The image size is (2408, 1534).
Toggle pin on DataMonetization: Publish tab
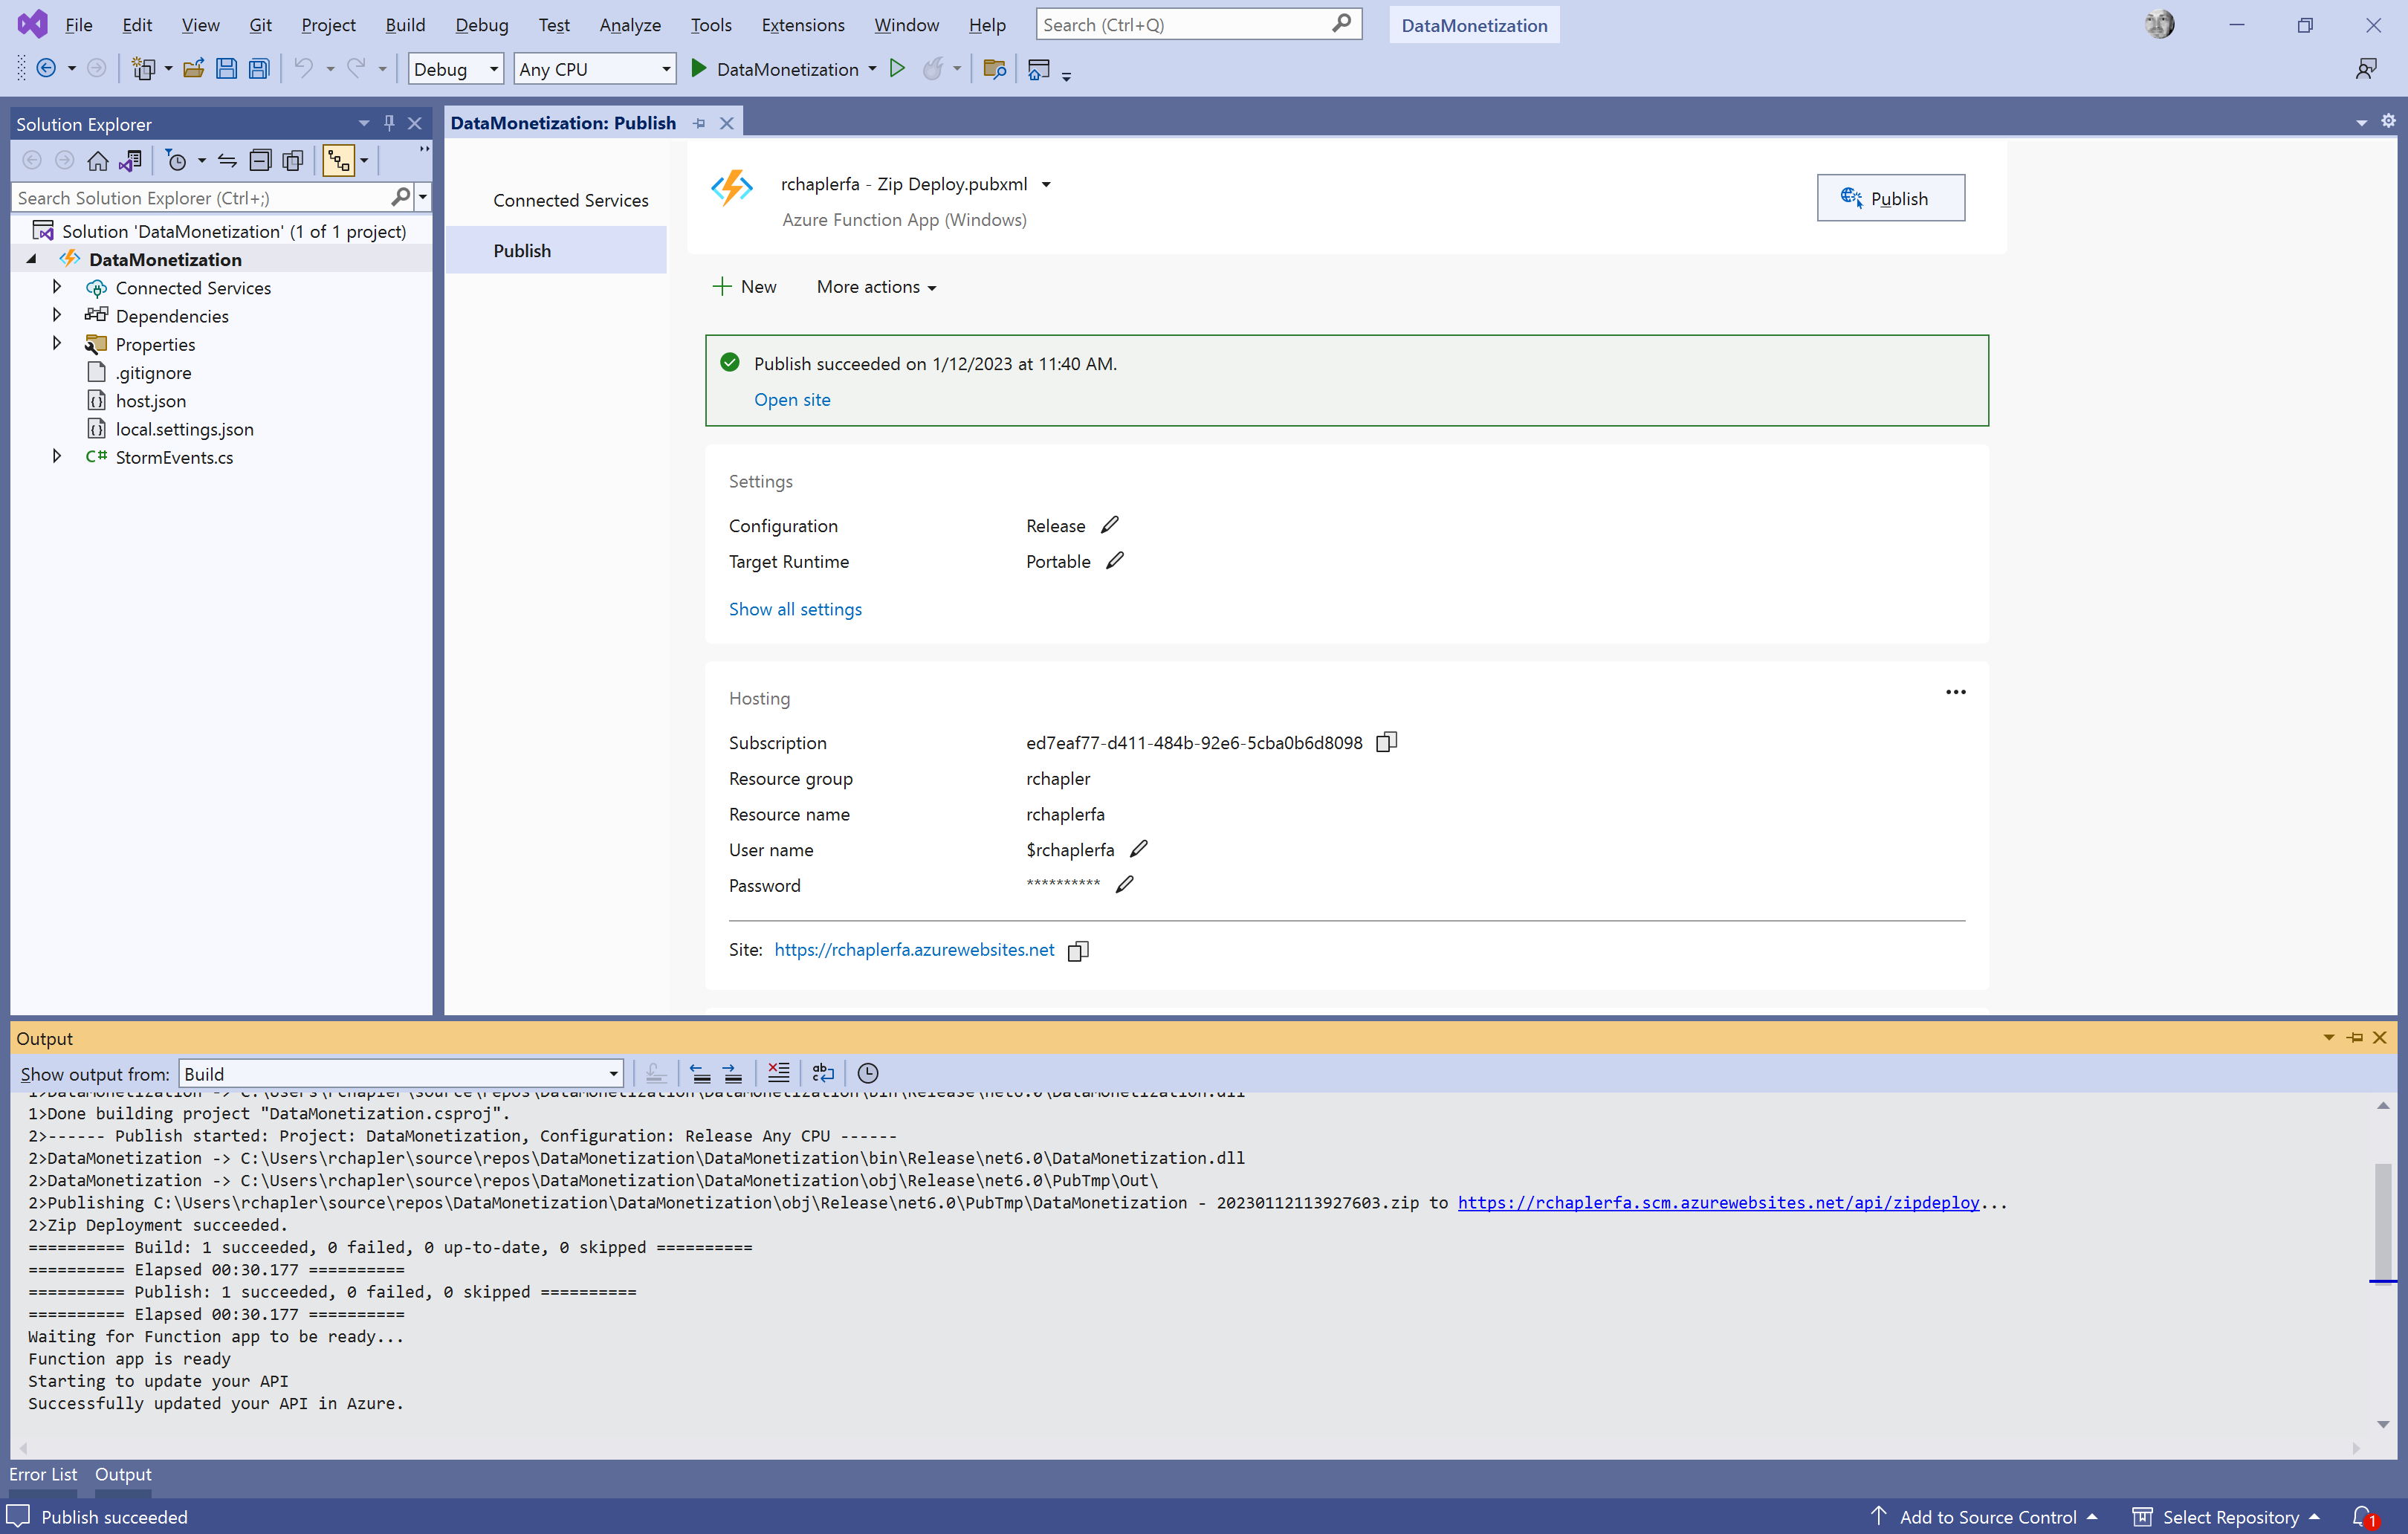699,123
